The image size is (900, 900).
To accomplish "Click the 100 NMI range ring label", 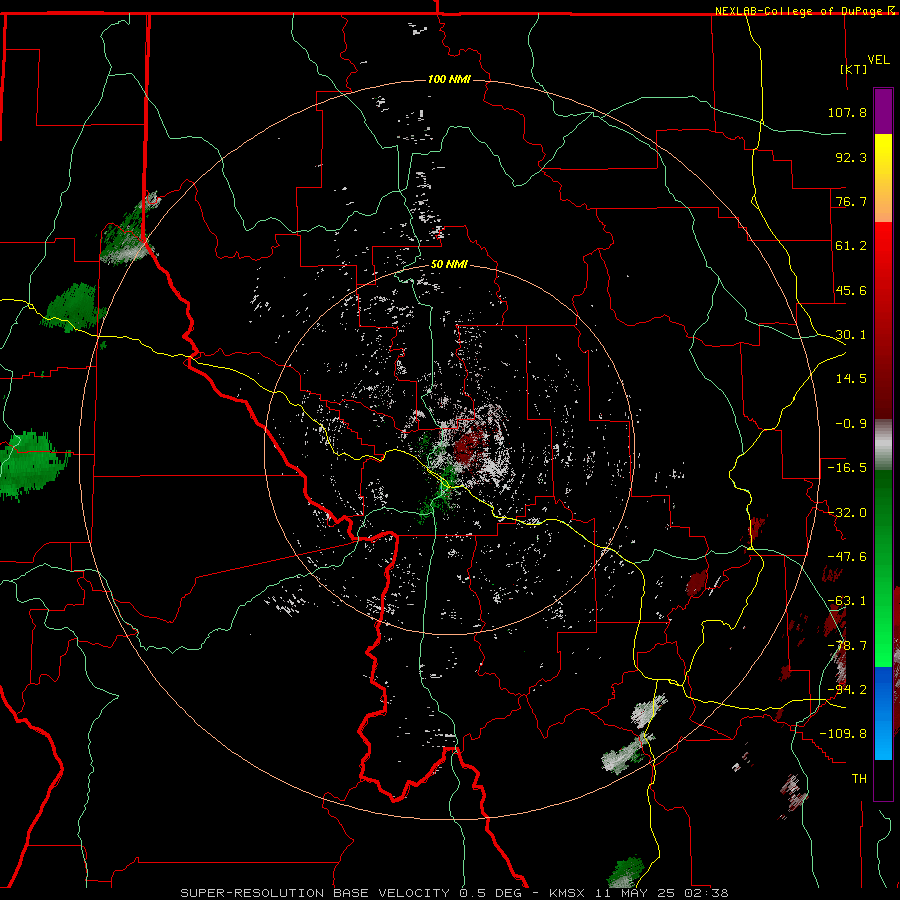I will (449, 79).
